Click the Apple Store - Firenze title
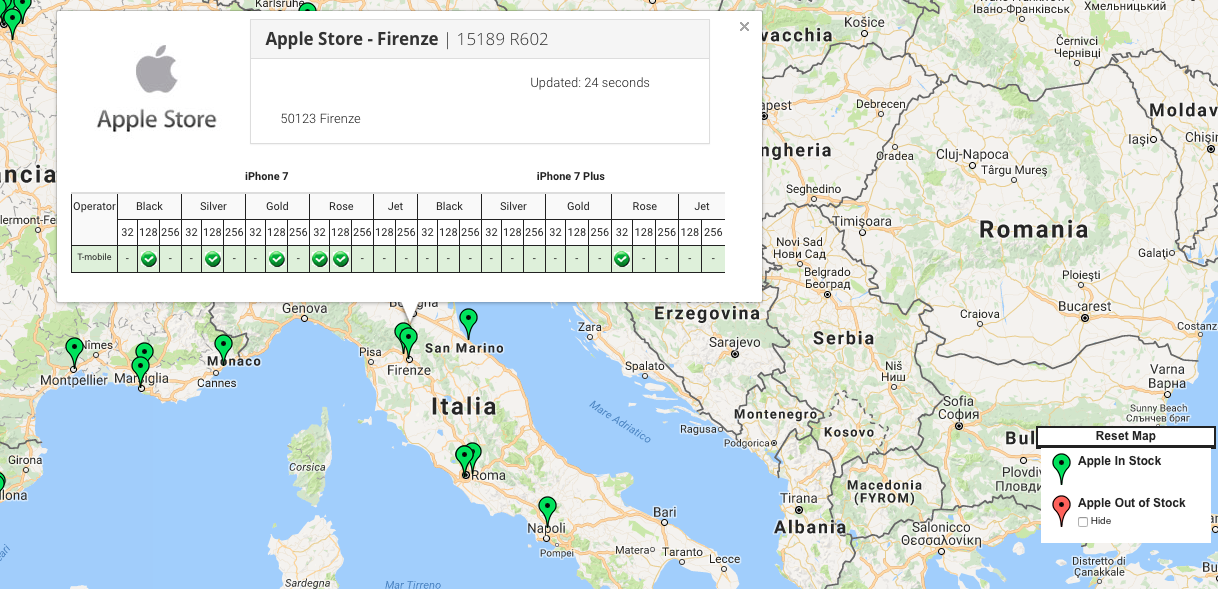This screenshot has width=1218, height=589. click(x=351, y=40)
